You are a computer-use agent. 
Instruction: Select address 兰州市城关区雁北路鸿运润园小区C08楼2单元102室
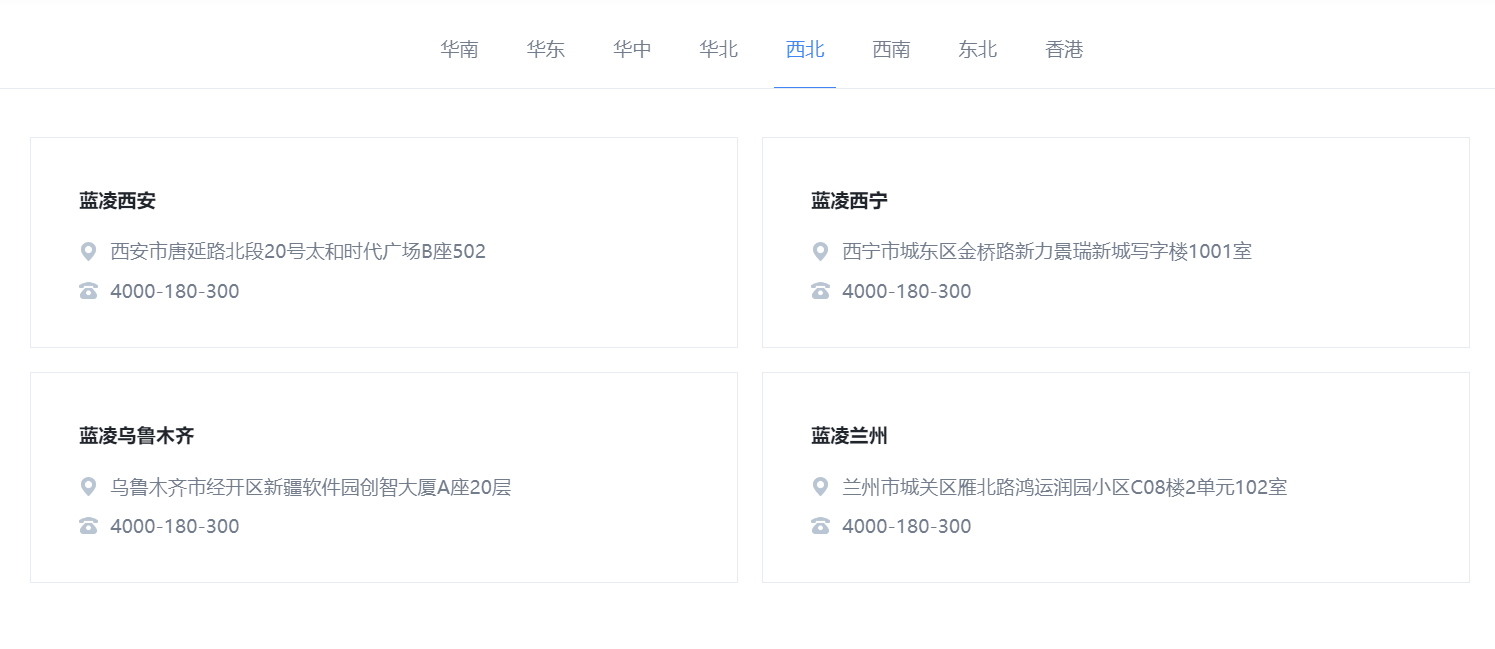point(1065,487)
